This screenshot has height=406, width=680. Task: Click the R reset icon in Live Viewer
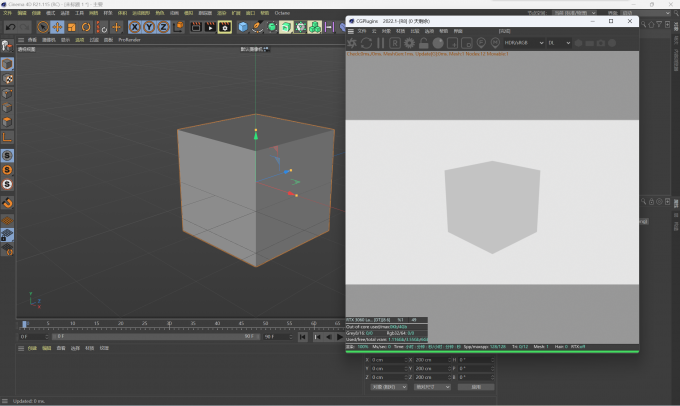click(395, 43)
